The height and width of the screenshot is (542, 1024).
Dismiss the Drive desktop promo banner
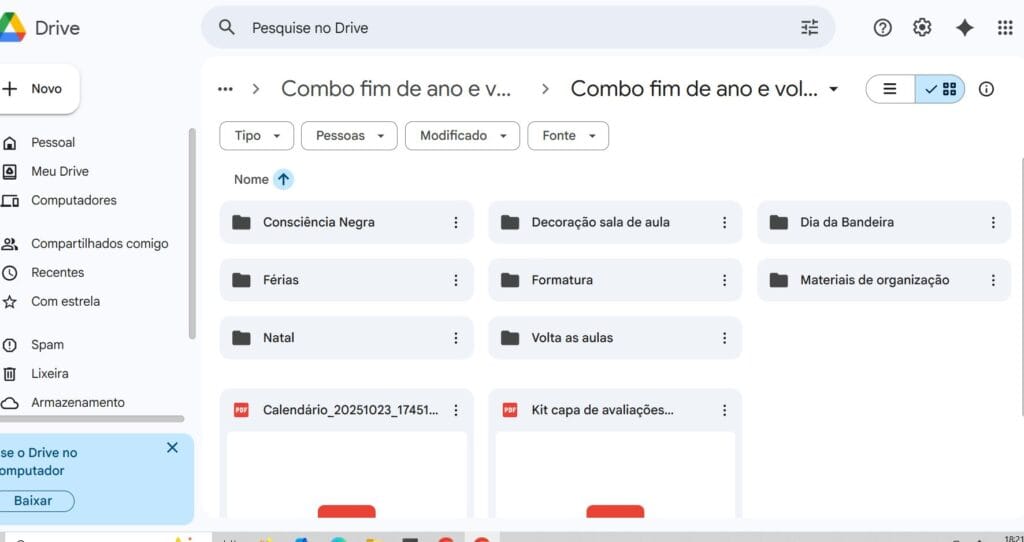[172, 447]
